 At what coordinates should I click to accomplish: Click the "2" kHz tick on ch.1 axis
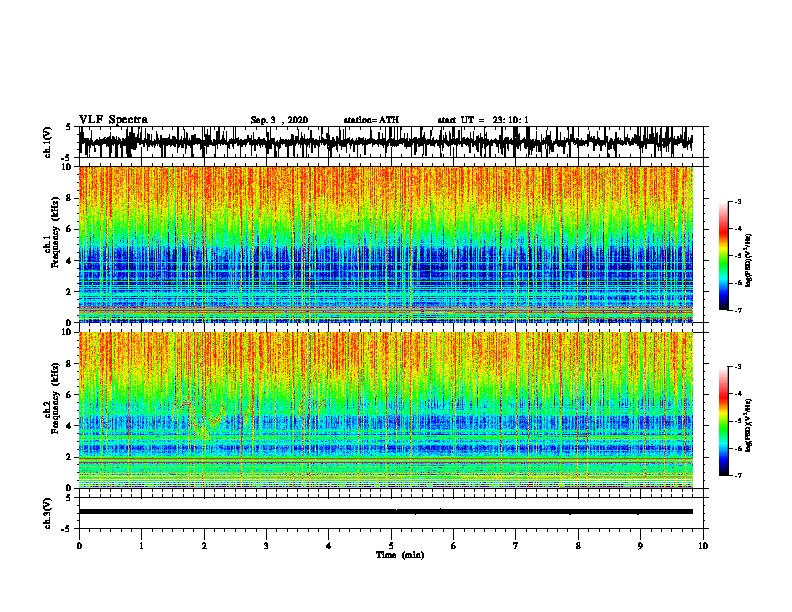point(69,291)
